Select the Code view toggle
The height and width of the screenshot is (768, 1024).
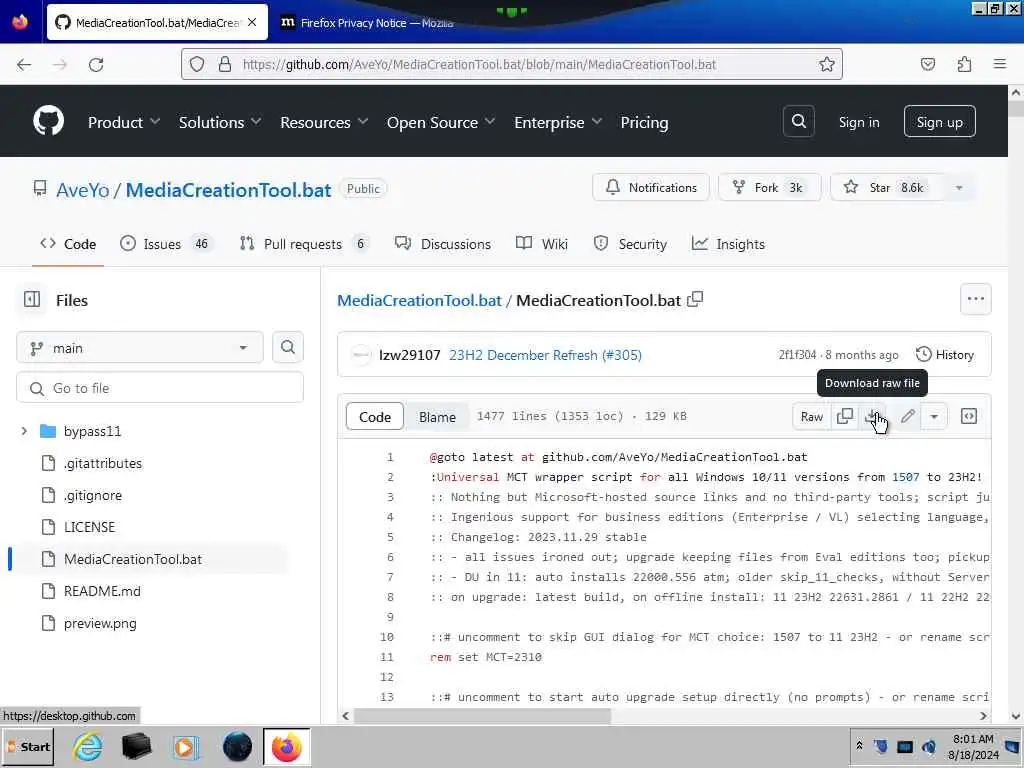coord(375,417)
